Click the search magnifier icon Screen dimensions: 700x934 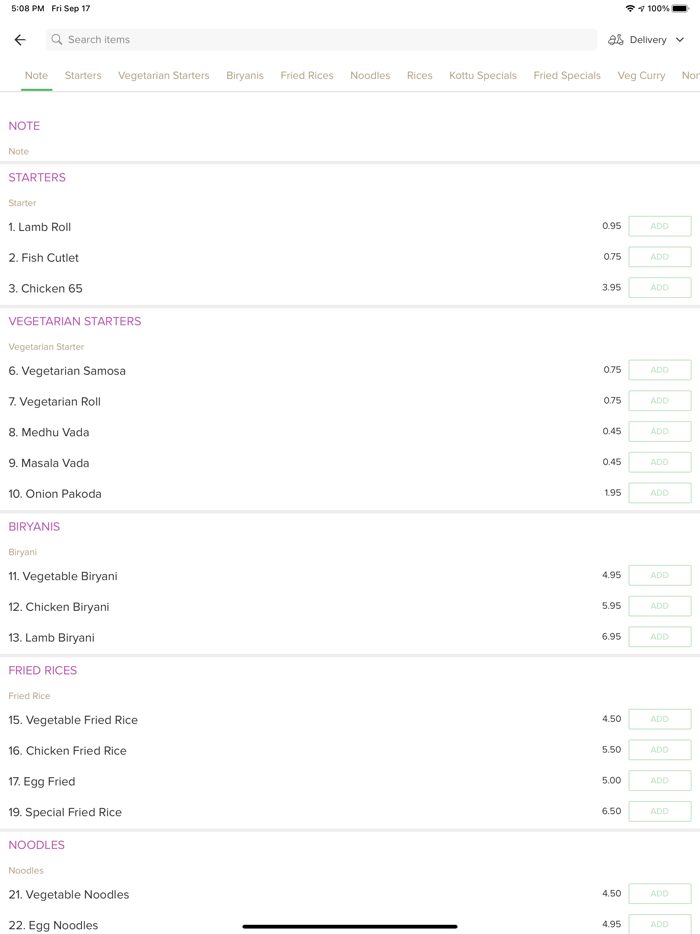coord(57,40)
